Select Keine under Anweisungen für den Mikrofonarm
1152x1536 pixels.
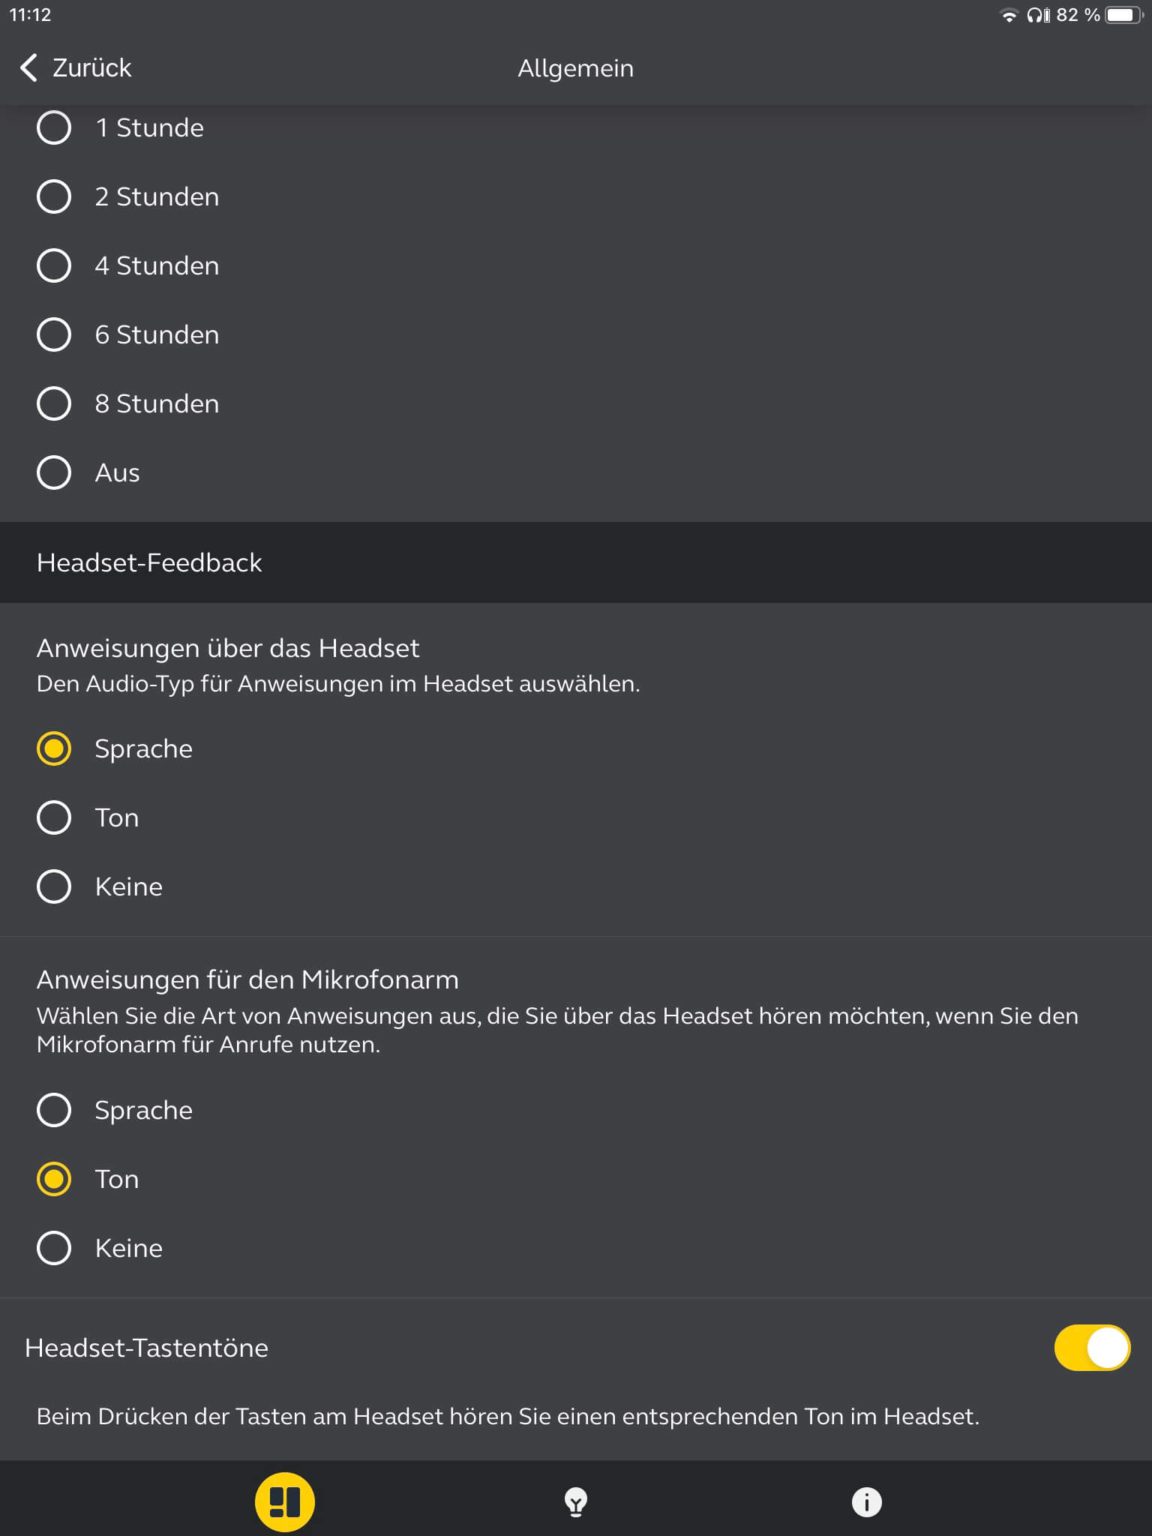(x=54, y=1248)
